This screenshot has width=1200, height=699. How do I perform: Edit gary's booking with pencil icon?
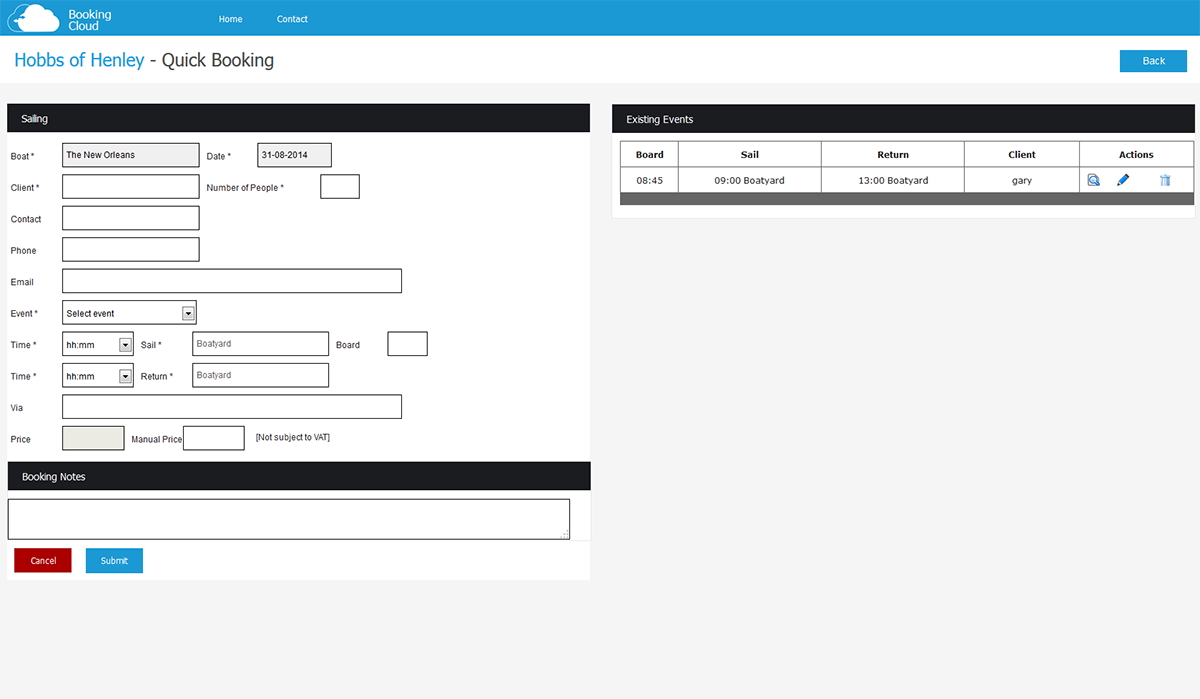(1123, 180)
